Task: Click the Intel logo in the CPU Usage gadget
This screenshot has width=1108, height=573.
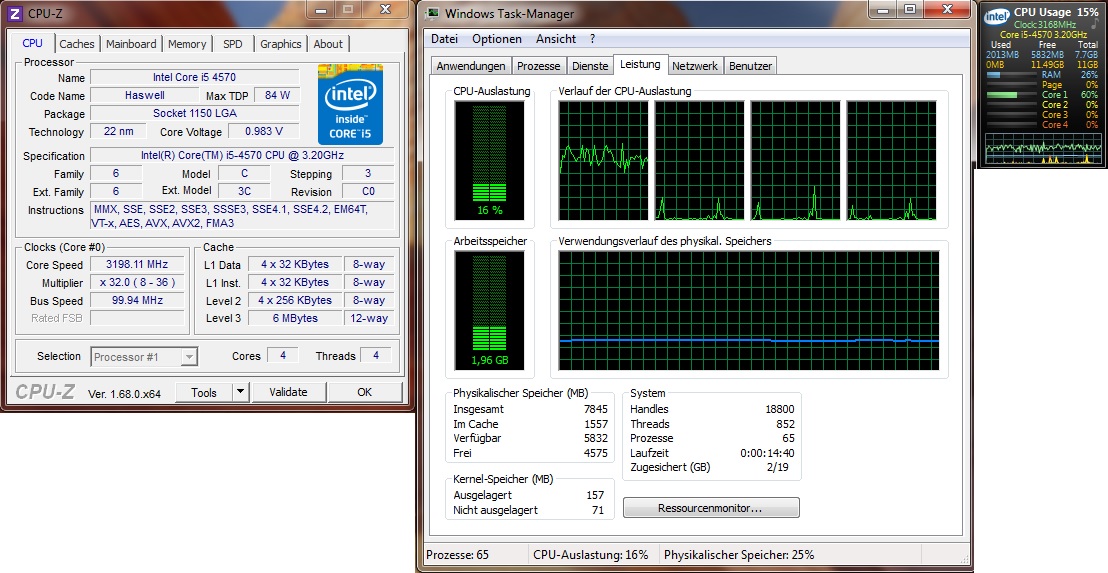Action: click(x=996, y=16)
